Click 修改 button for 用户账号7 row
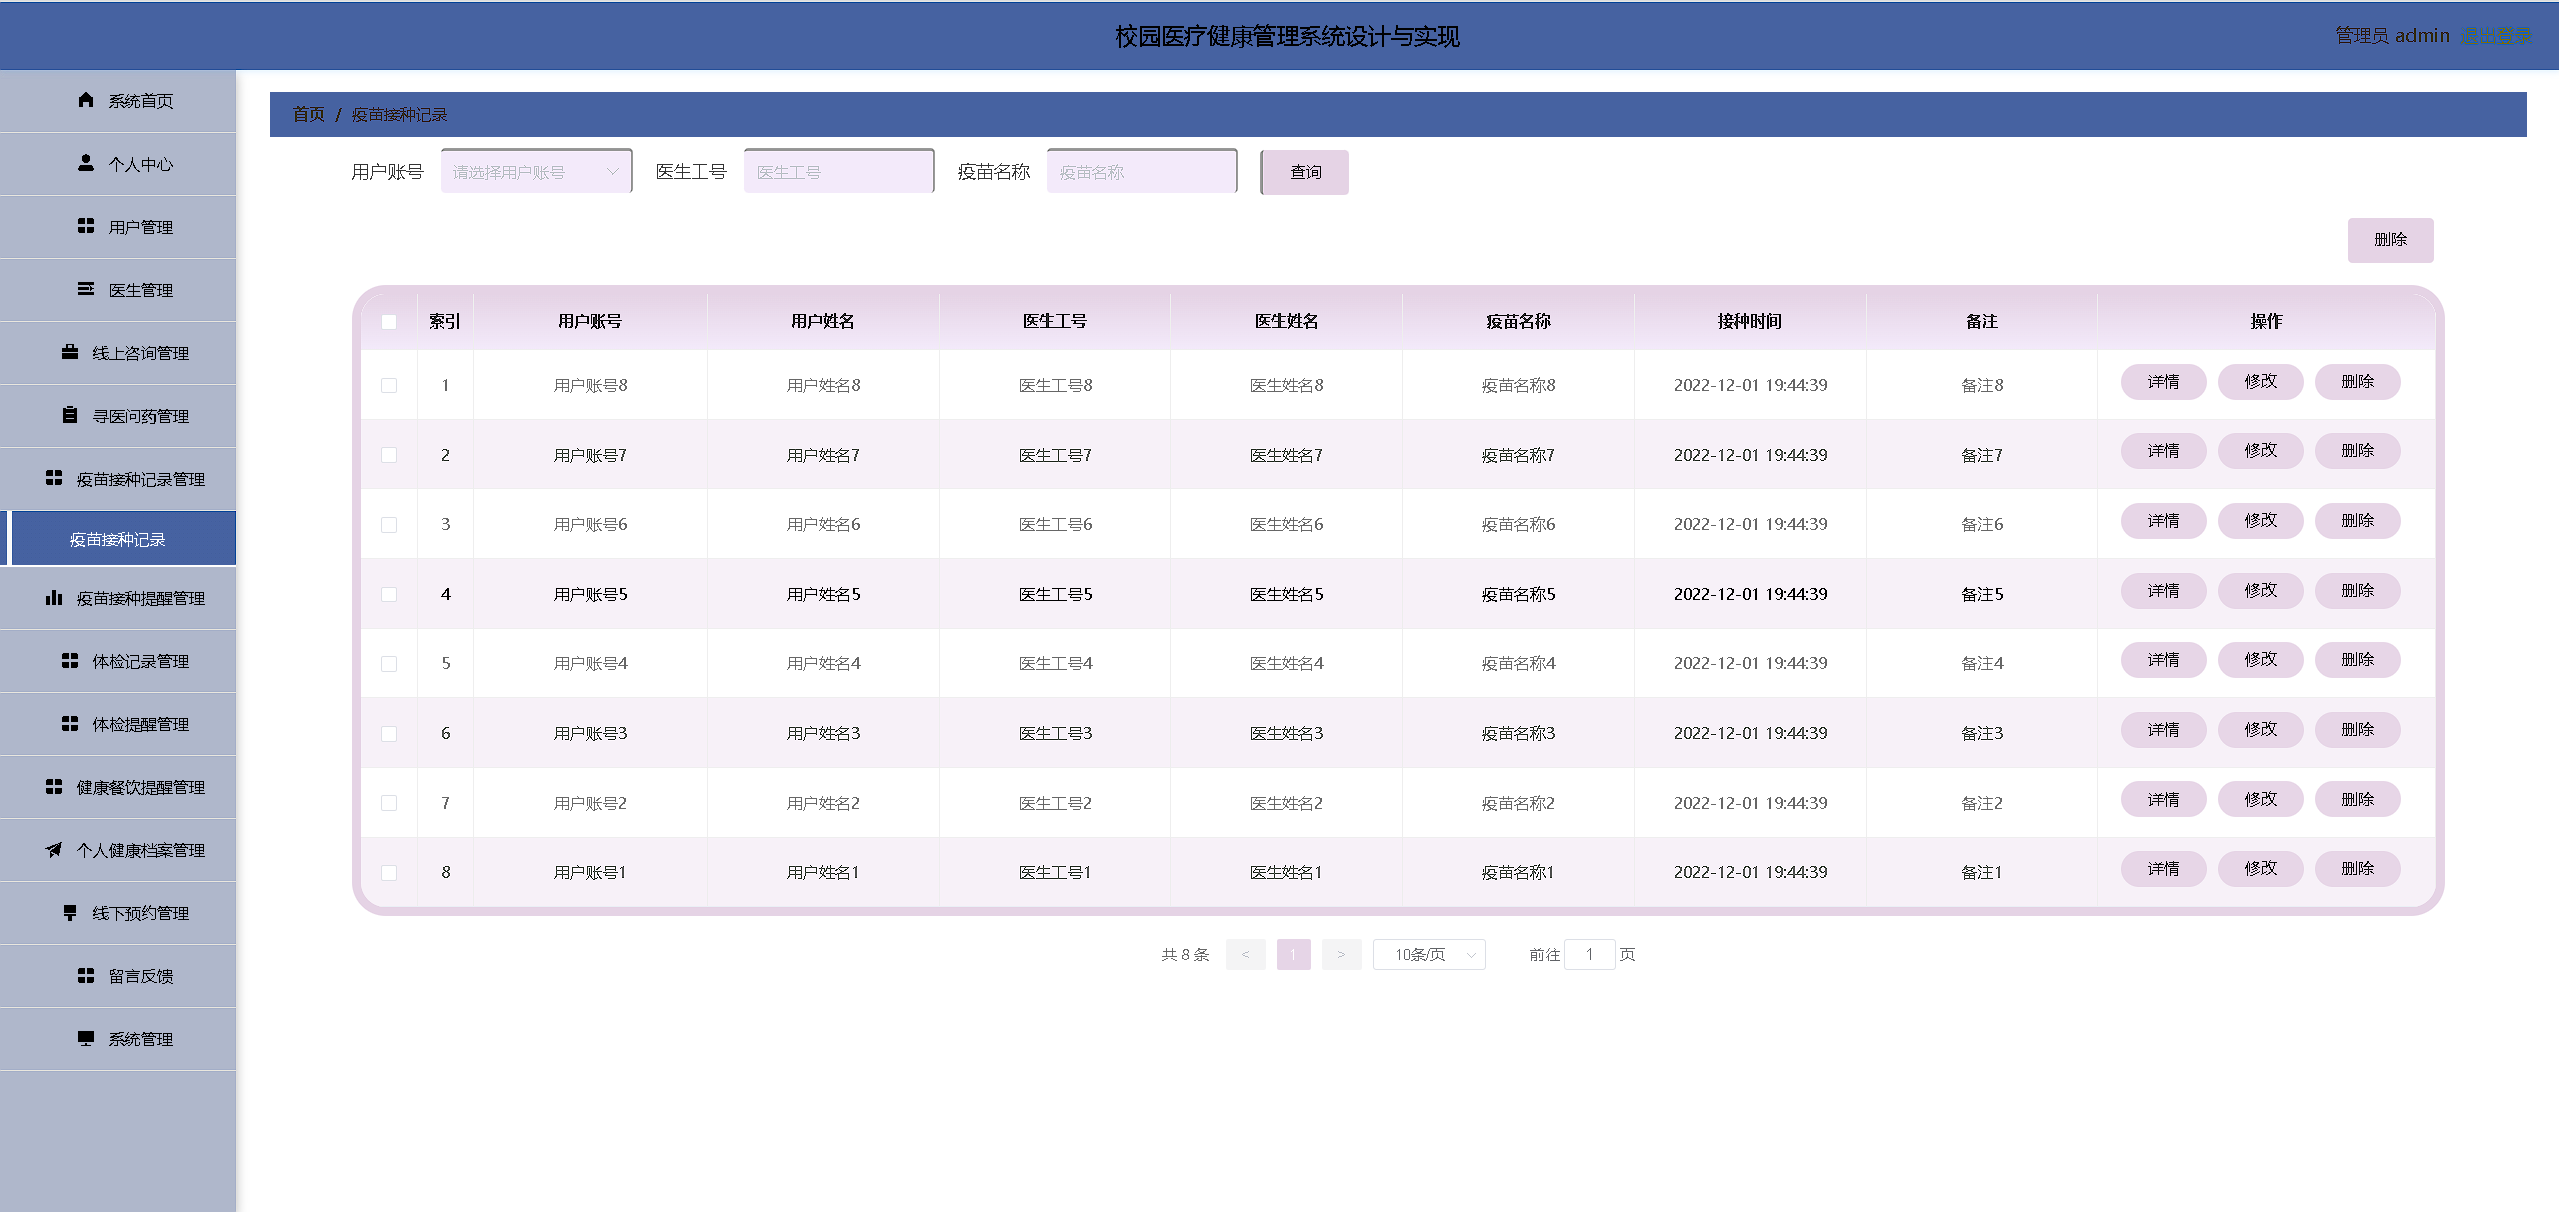2559x1212 pixels. point(2259,451)
